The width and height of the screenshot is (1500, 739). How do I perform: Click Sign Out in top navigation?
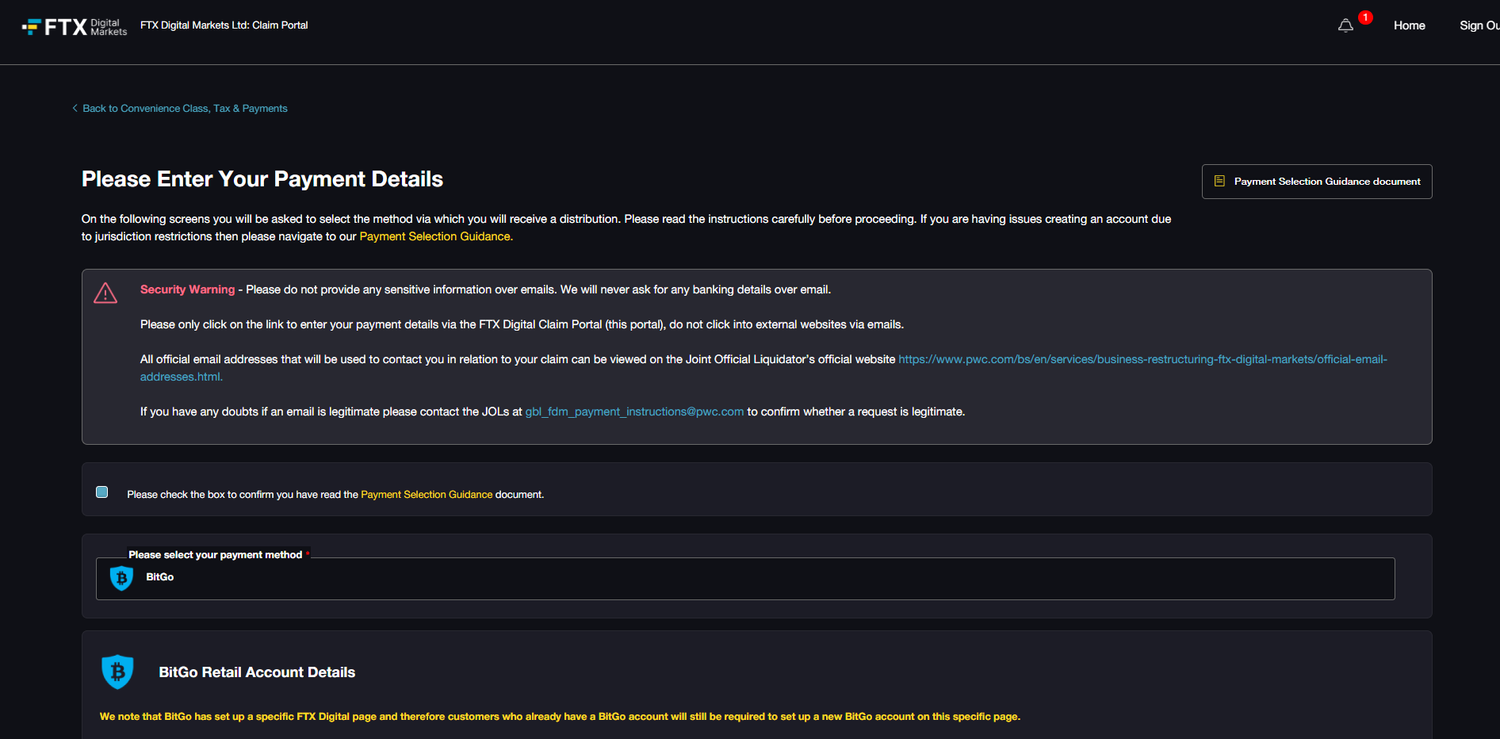[1479, 26]
